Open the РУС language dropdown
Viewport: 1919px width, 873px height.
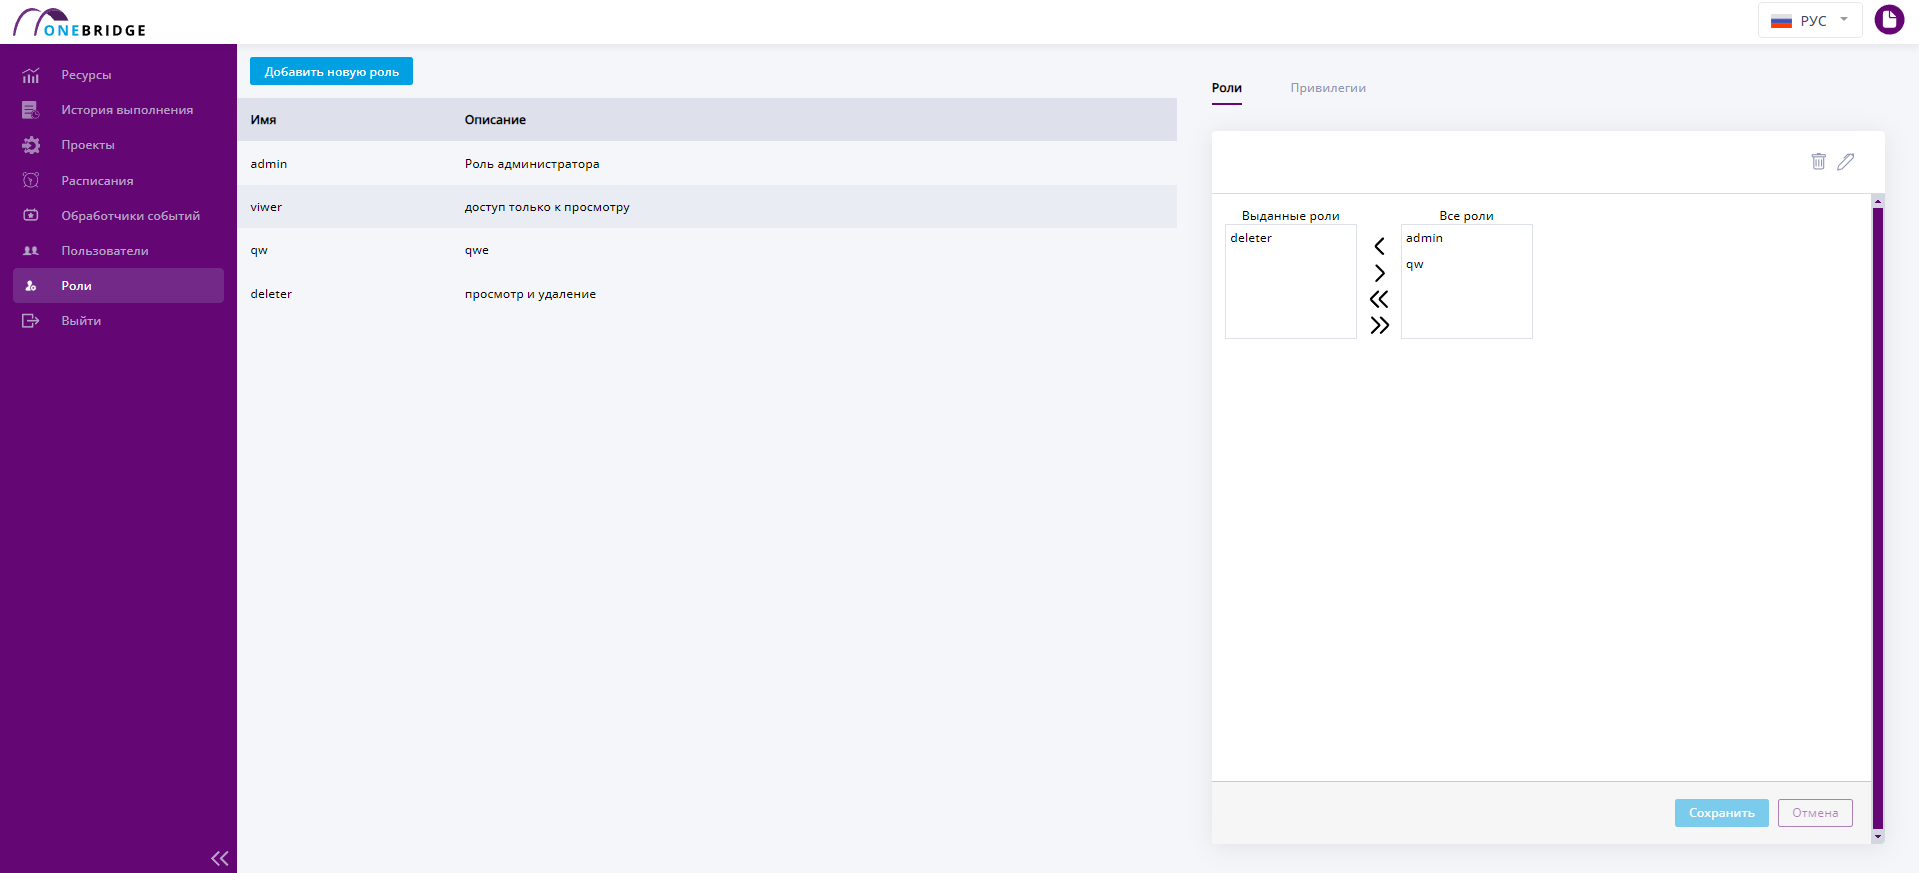coord(1810,20)
